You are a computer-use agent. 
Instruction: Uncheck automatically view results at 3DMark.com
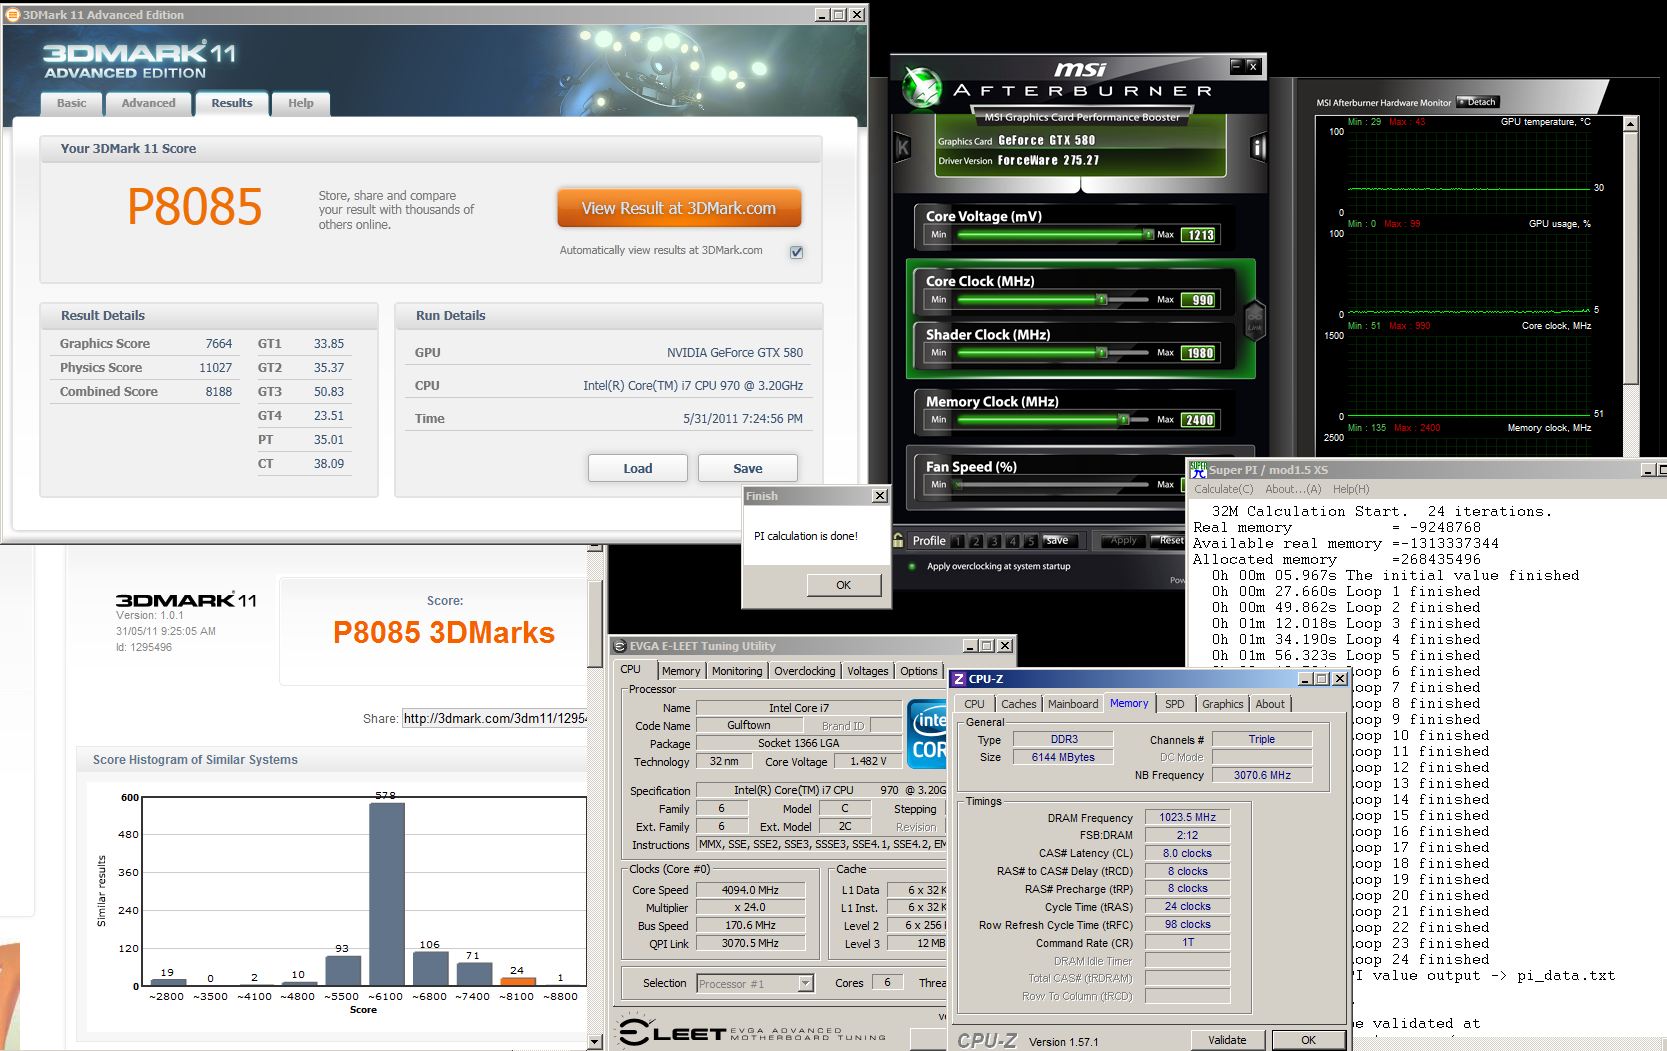pyautogui.click(x=796, y=252)
